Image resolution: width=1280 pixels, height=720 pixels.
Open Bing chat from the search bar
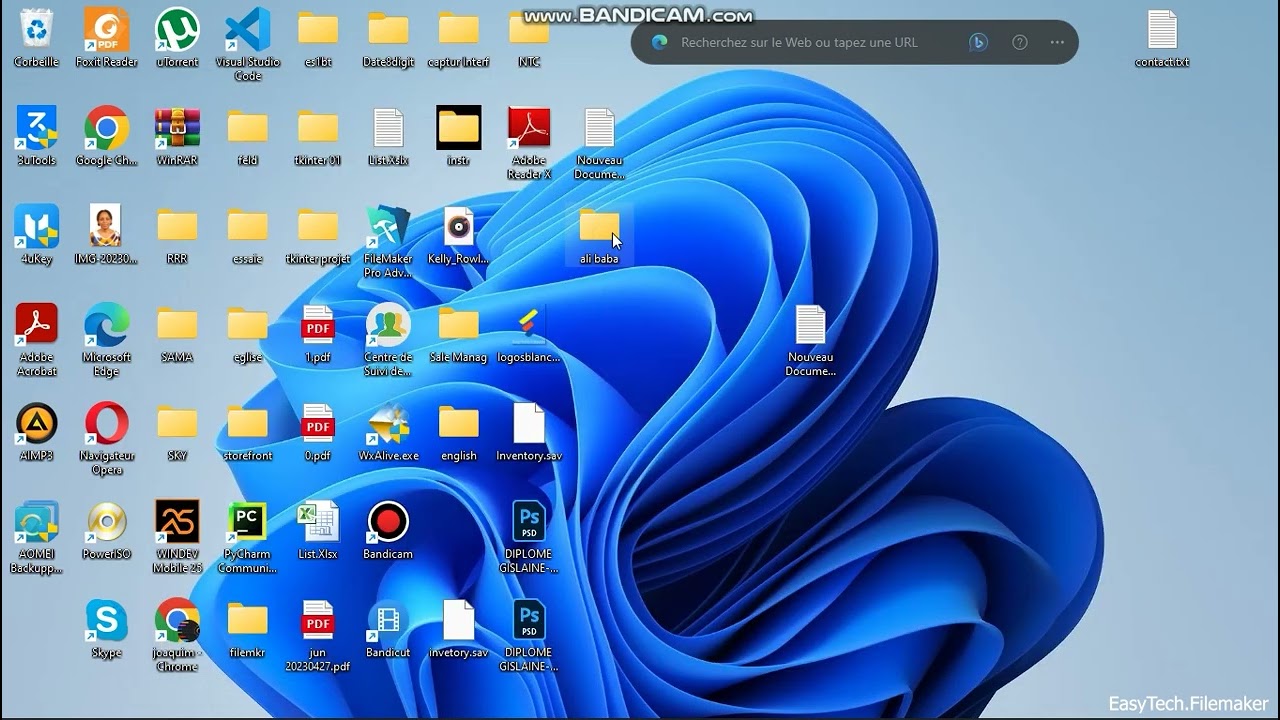coord(978,42)
